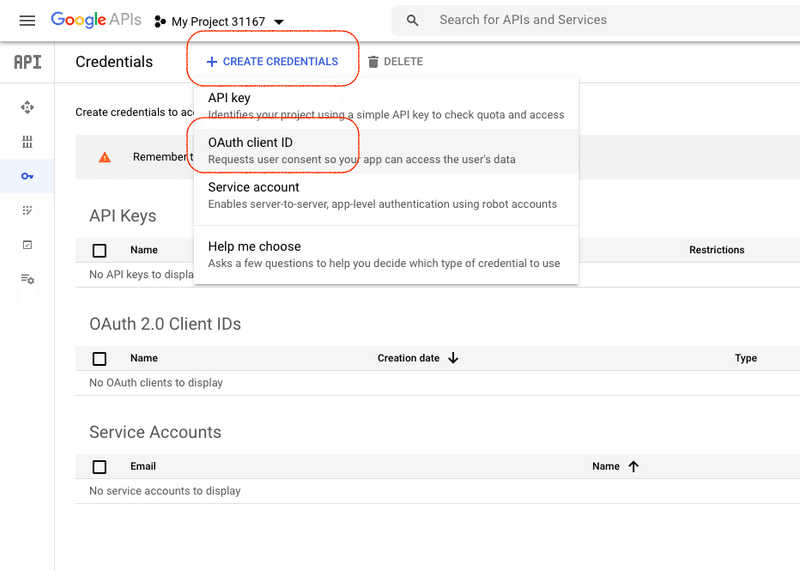Open the Library icon in sidebar
Screen dimensions: 800x571
pos(27,141)
